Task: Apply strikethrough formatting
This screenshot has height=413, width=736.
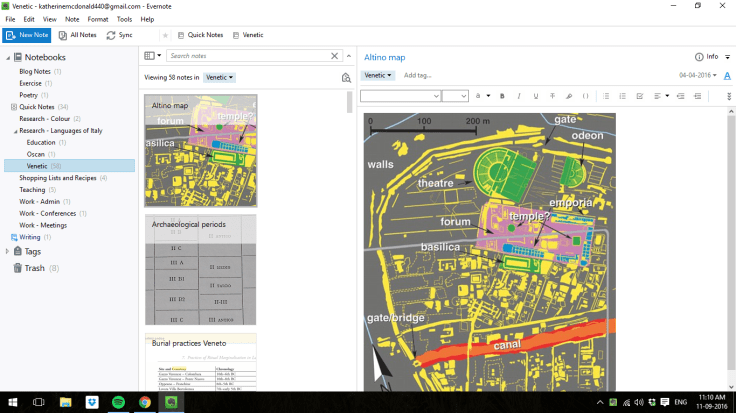Action: pyautogui.click(x=553, y=96)
